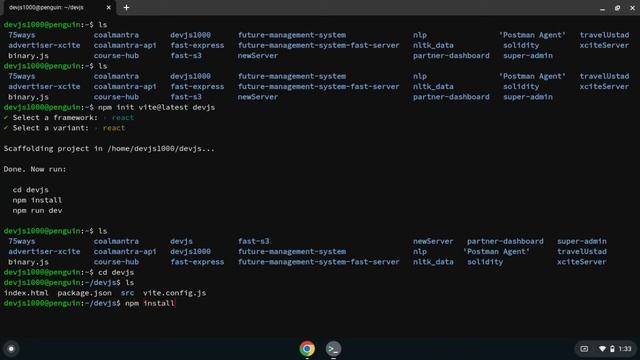Click the 'Select a variant' line

(x=64, y=128)
